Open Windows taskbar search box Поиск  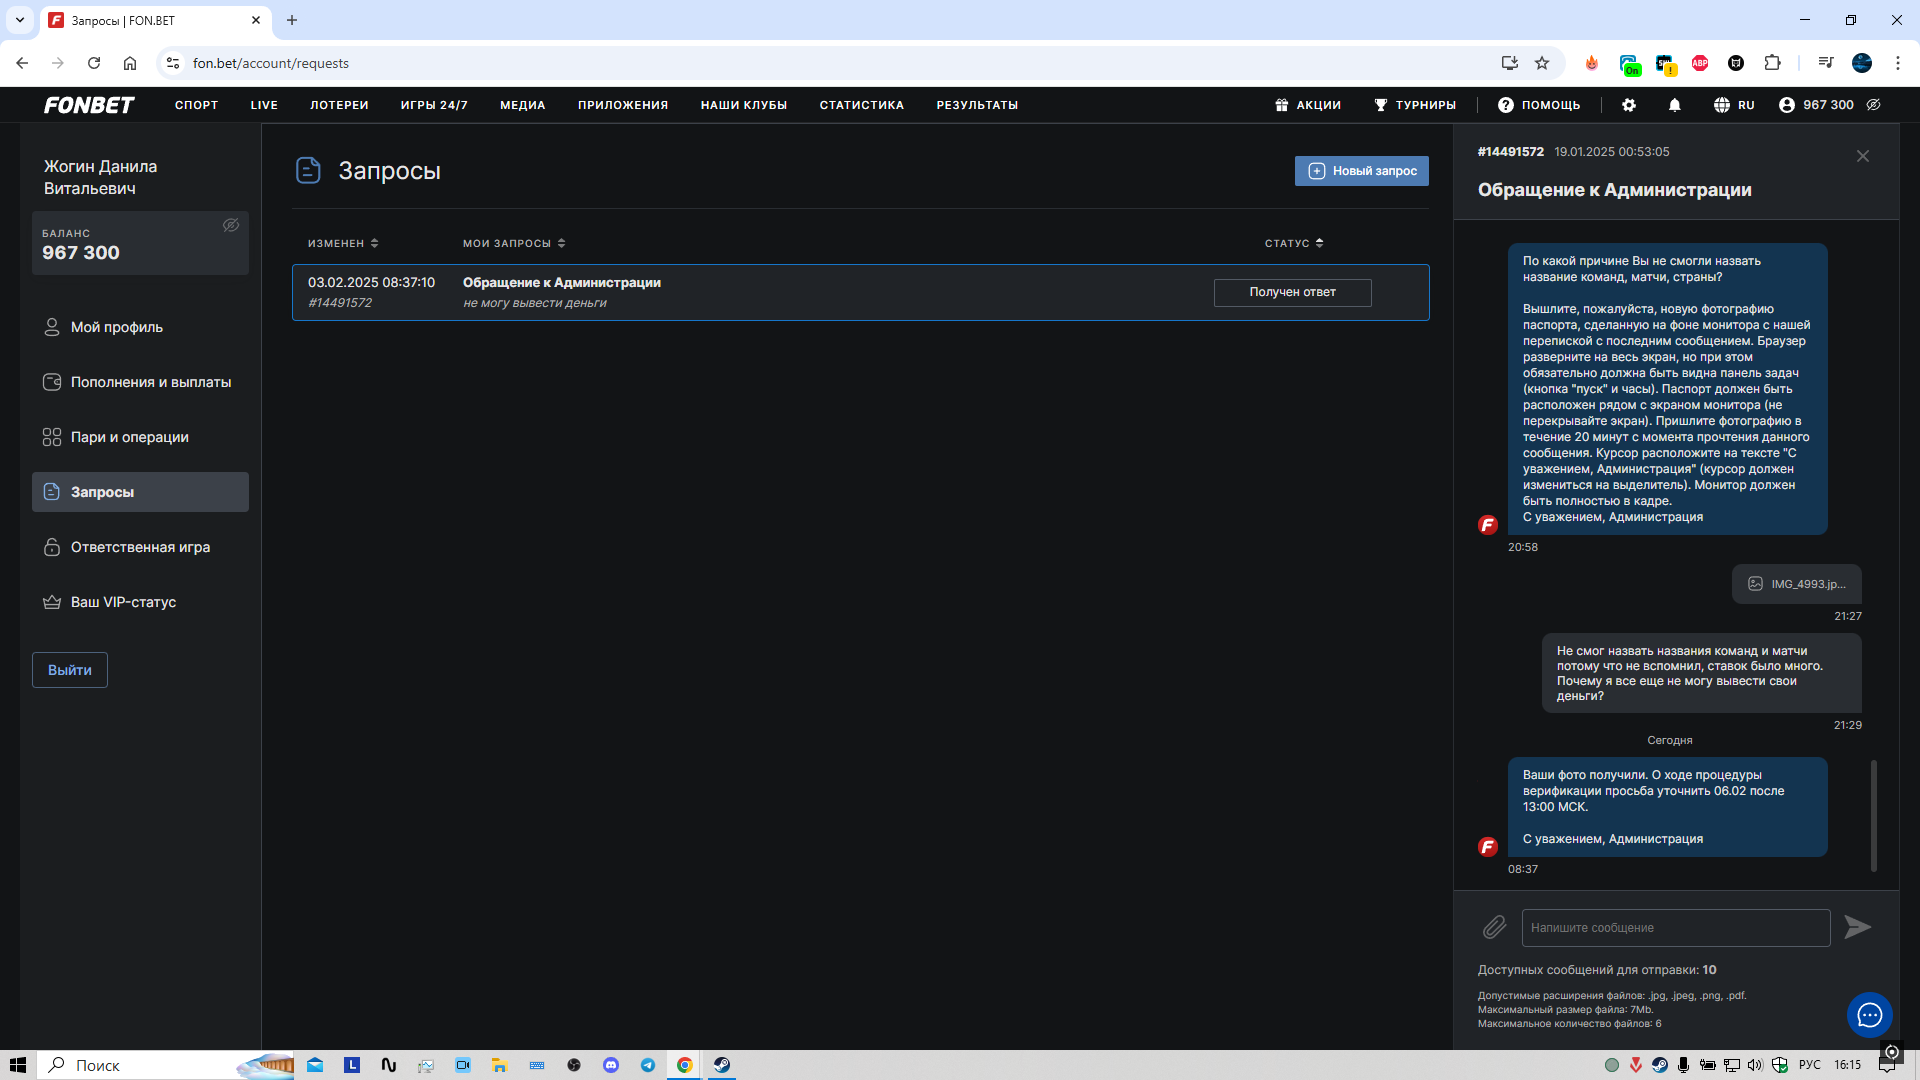(x=166, y=1065)
